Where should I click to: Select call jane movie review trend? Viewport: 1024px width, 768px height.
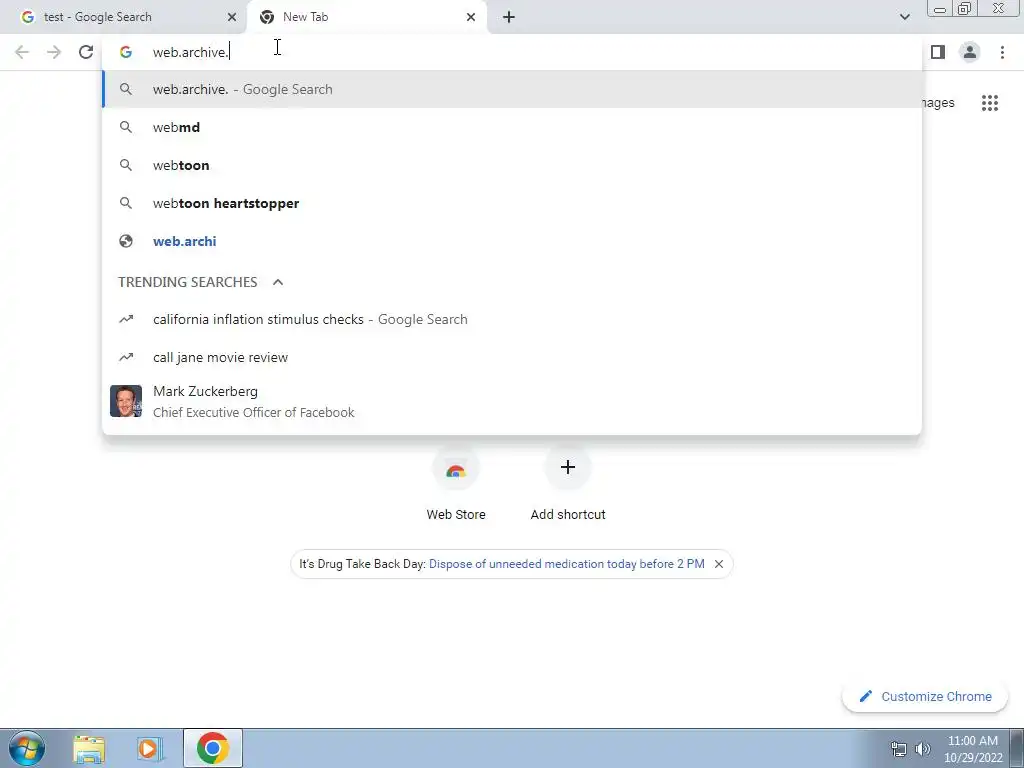512,357
